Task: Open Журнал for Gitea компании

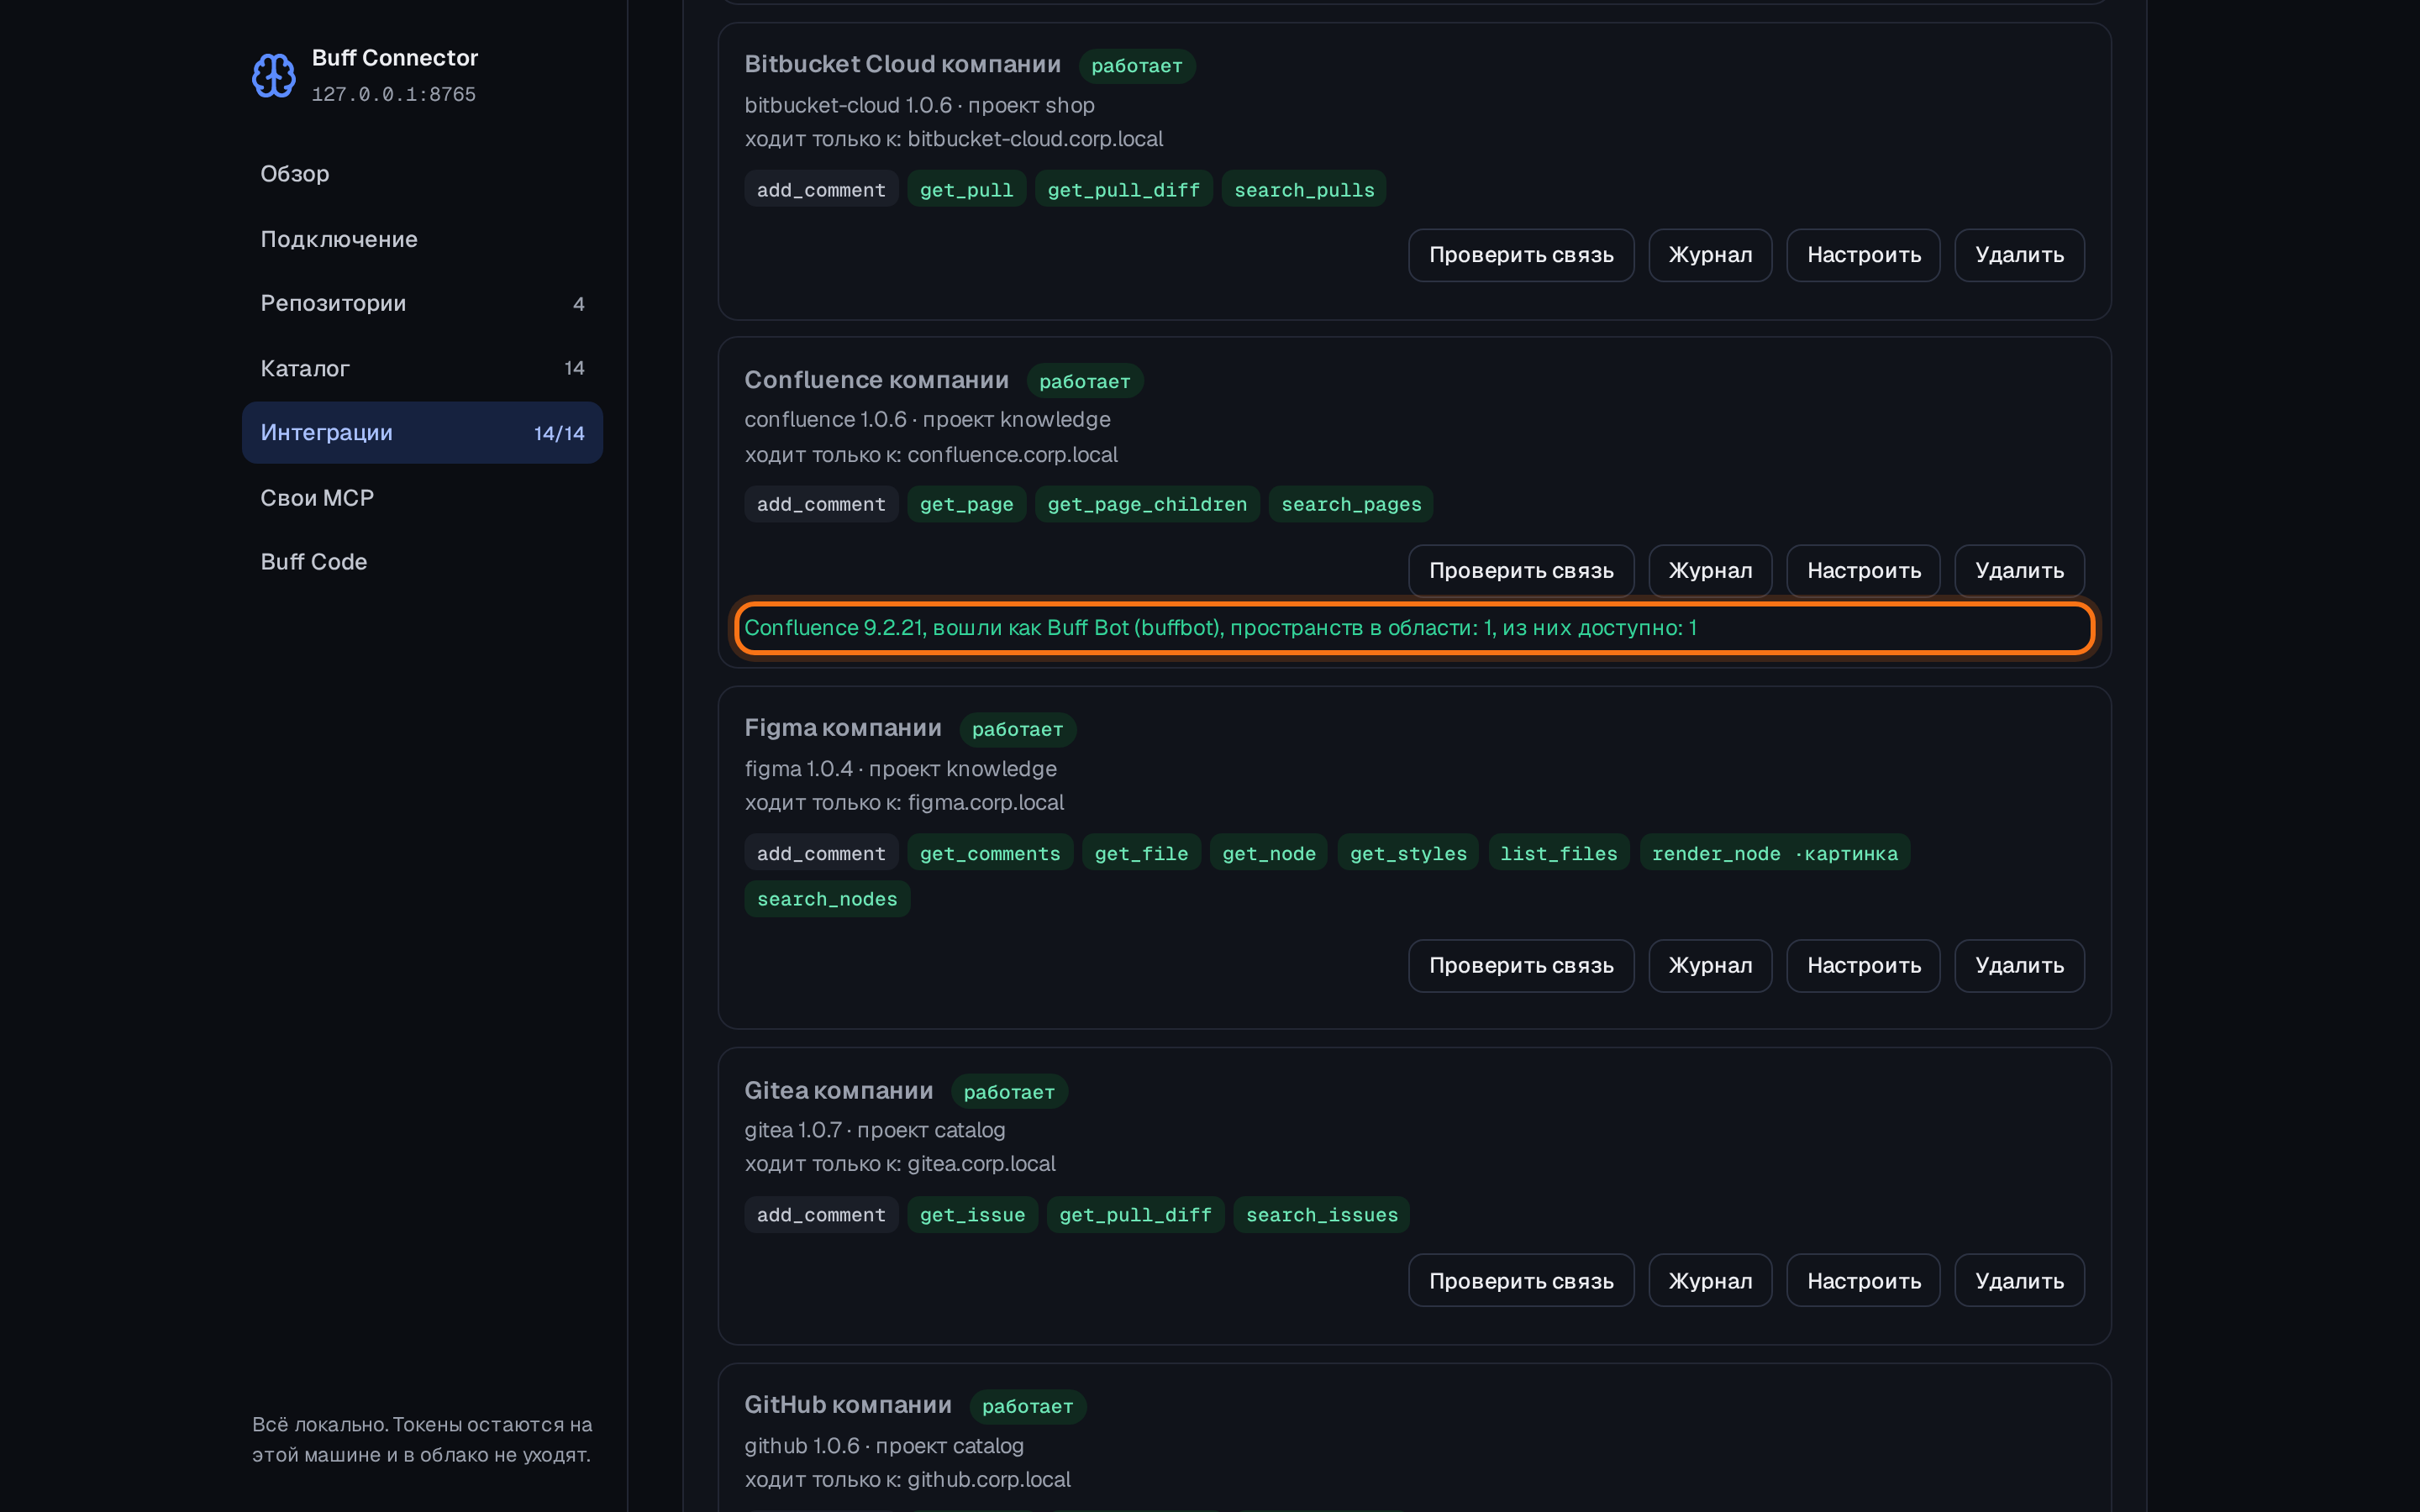Action: (1710, 1281)
